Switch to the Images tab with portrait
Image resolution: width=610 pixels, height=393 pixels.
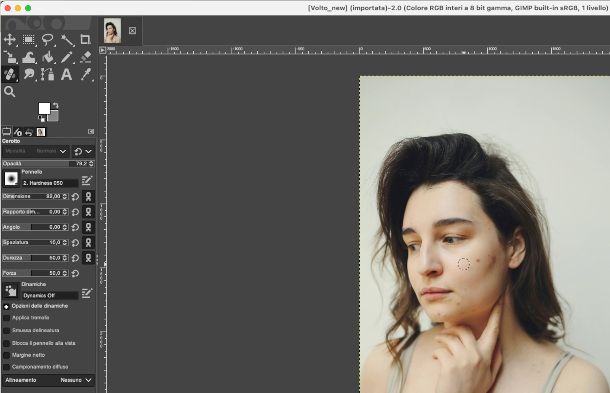pyautogui.click(x=41, y=132)
